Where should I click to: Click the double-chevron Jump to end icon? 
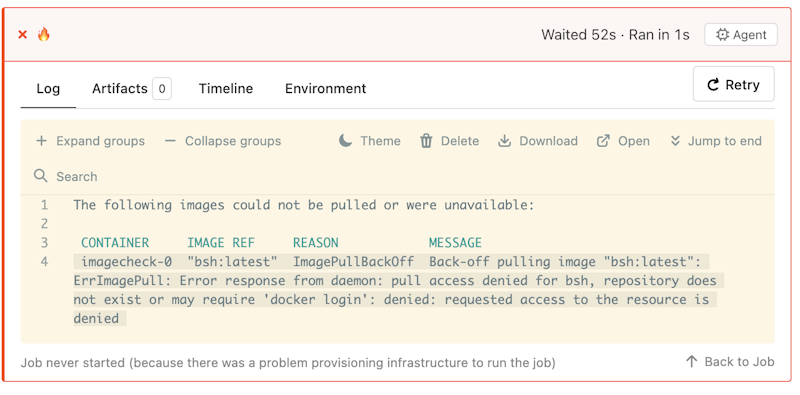tap(676, 141)
